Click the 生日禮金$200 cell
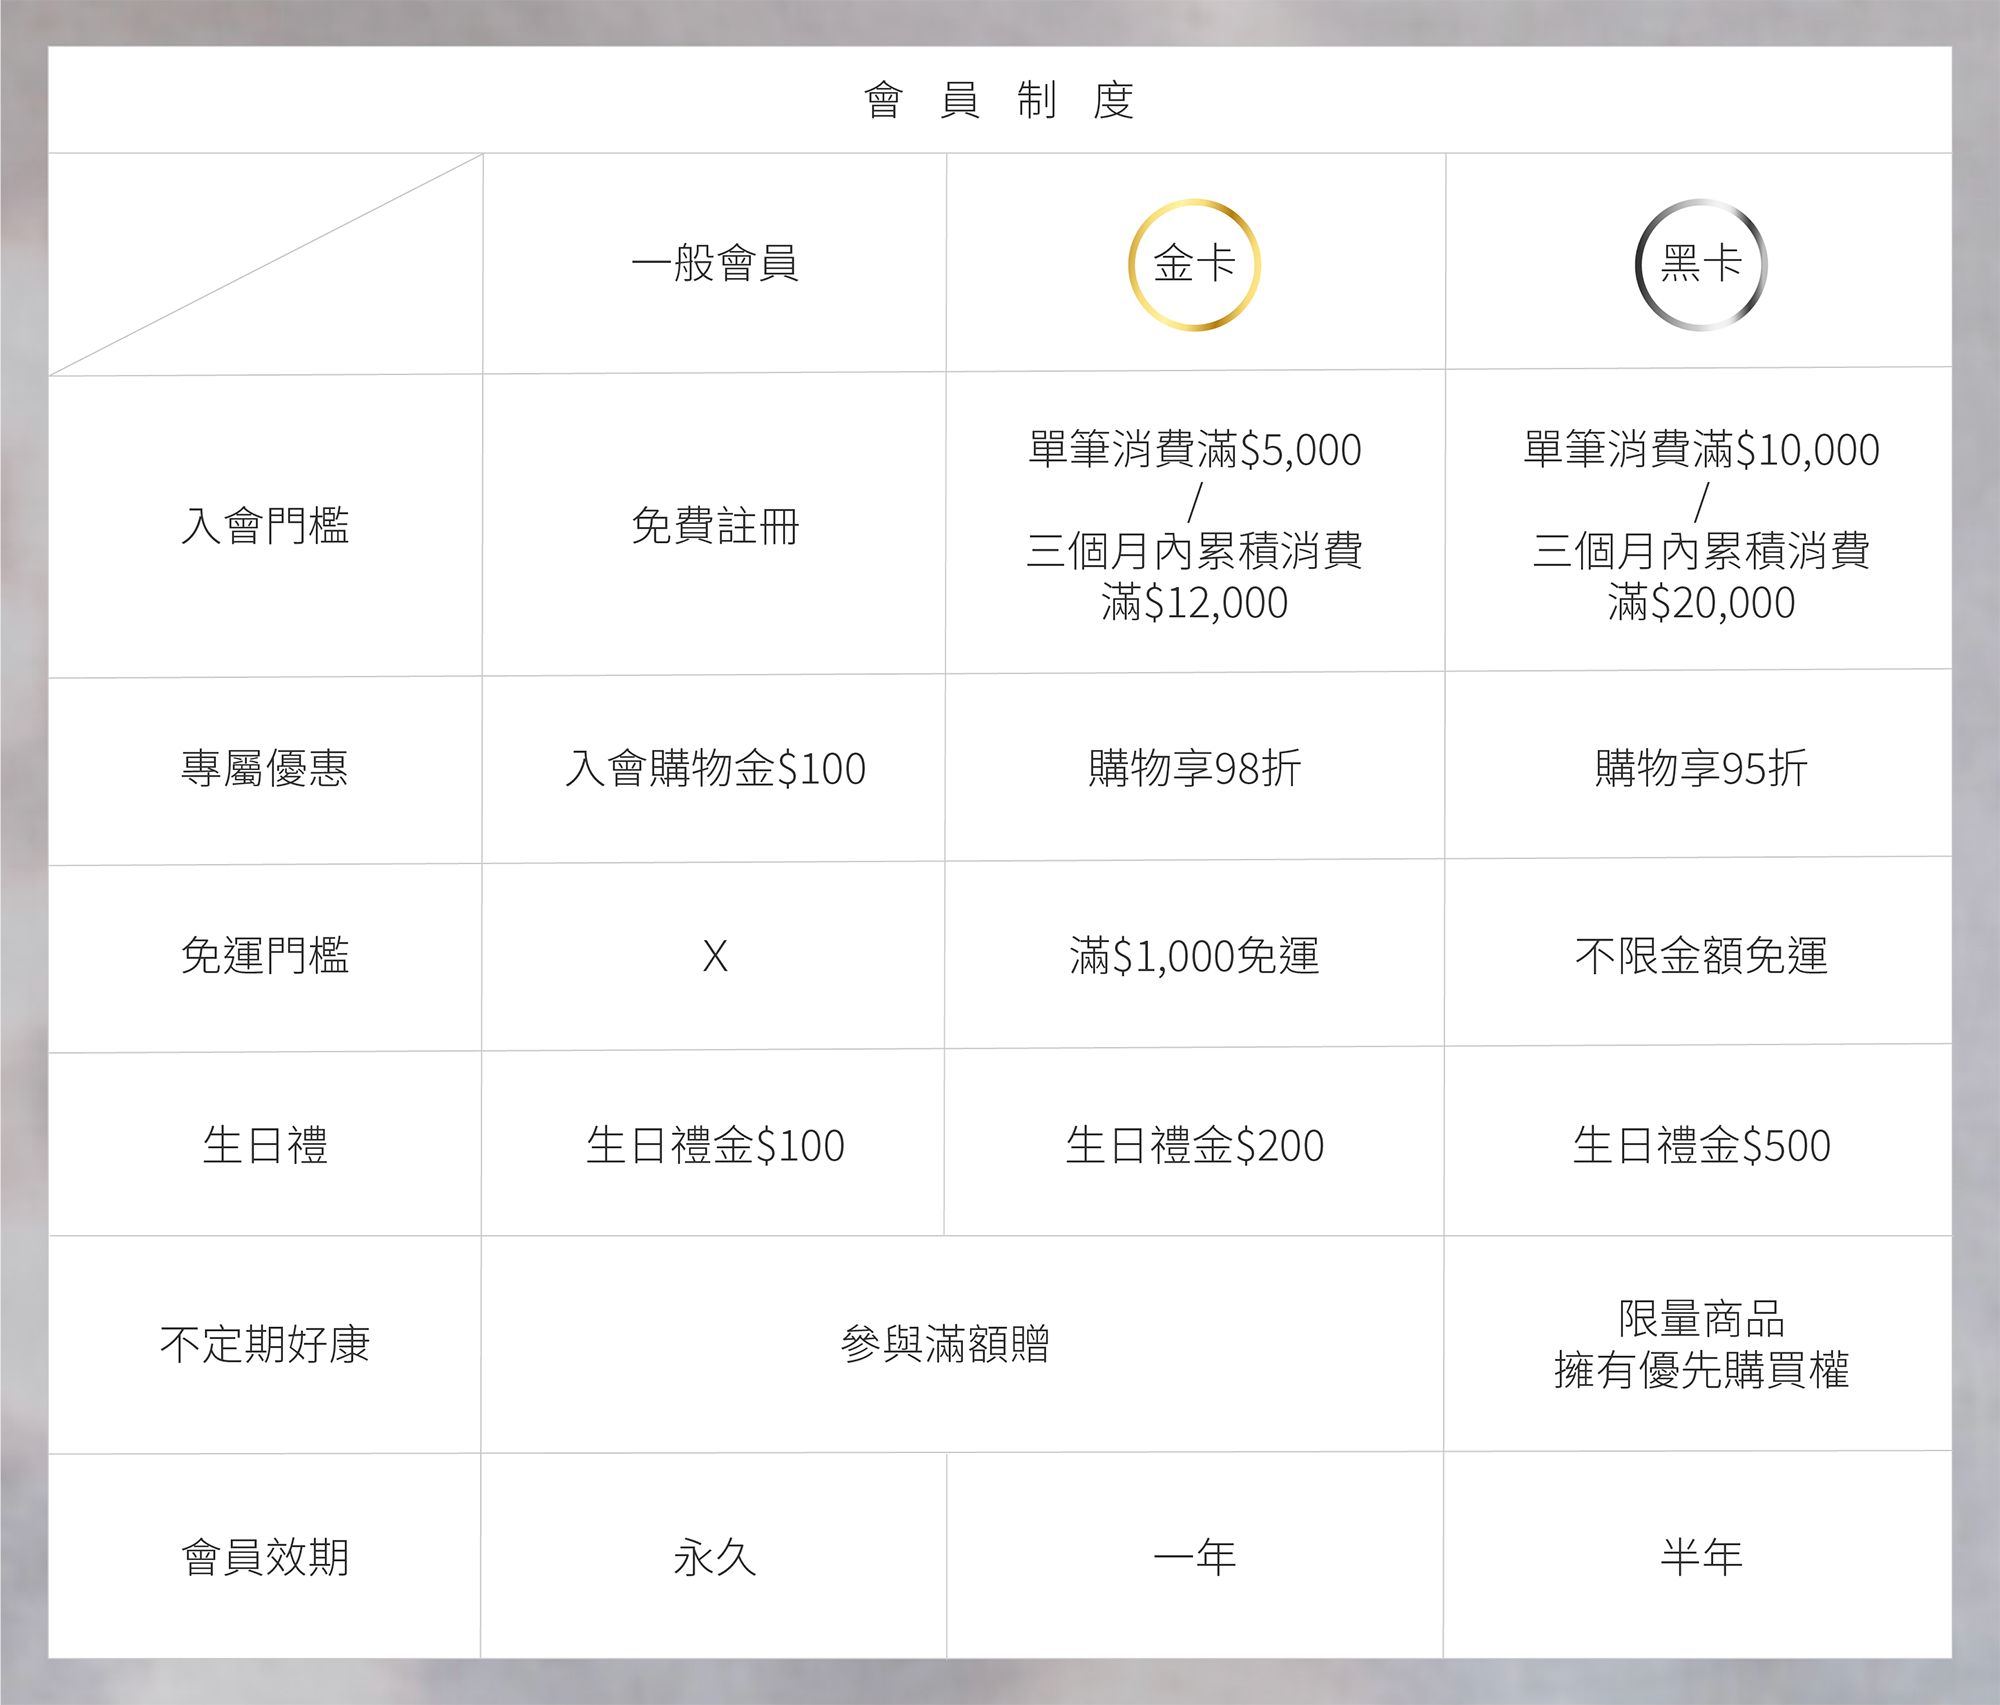 point(1194,1145)
